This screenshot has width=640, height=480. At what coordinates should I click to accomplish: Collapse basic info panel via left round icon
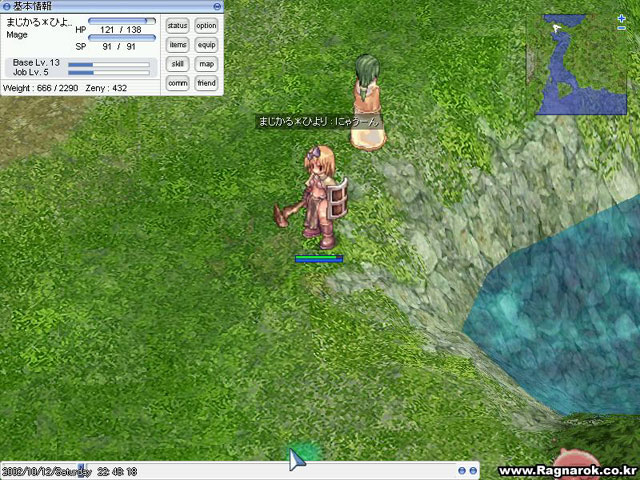[x=6, y=6]
